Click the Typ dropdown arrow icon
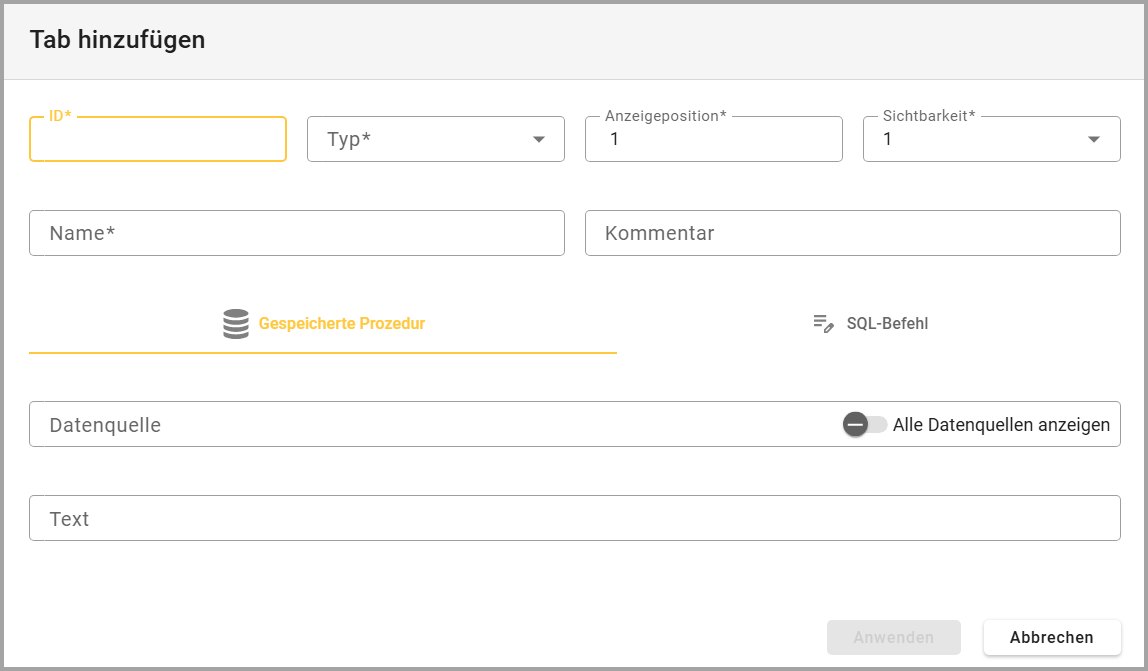The width and height of the screenshot is (1148, 671). pyautogui.click(x=539, y=140)
